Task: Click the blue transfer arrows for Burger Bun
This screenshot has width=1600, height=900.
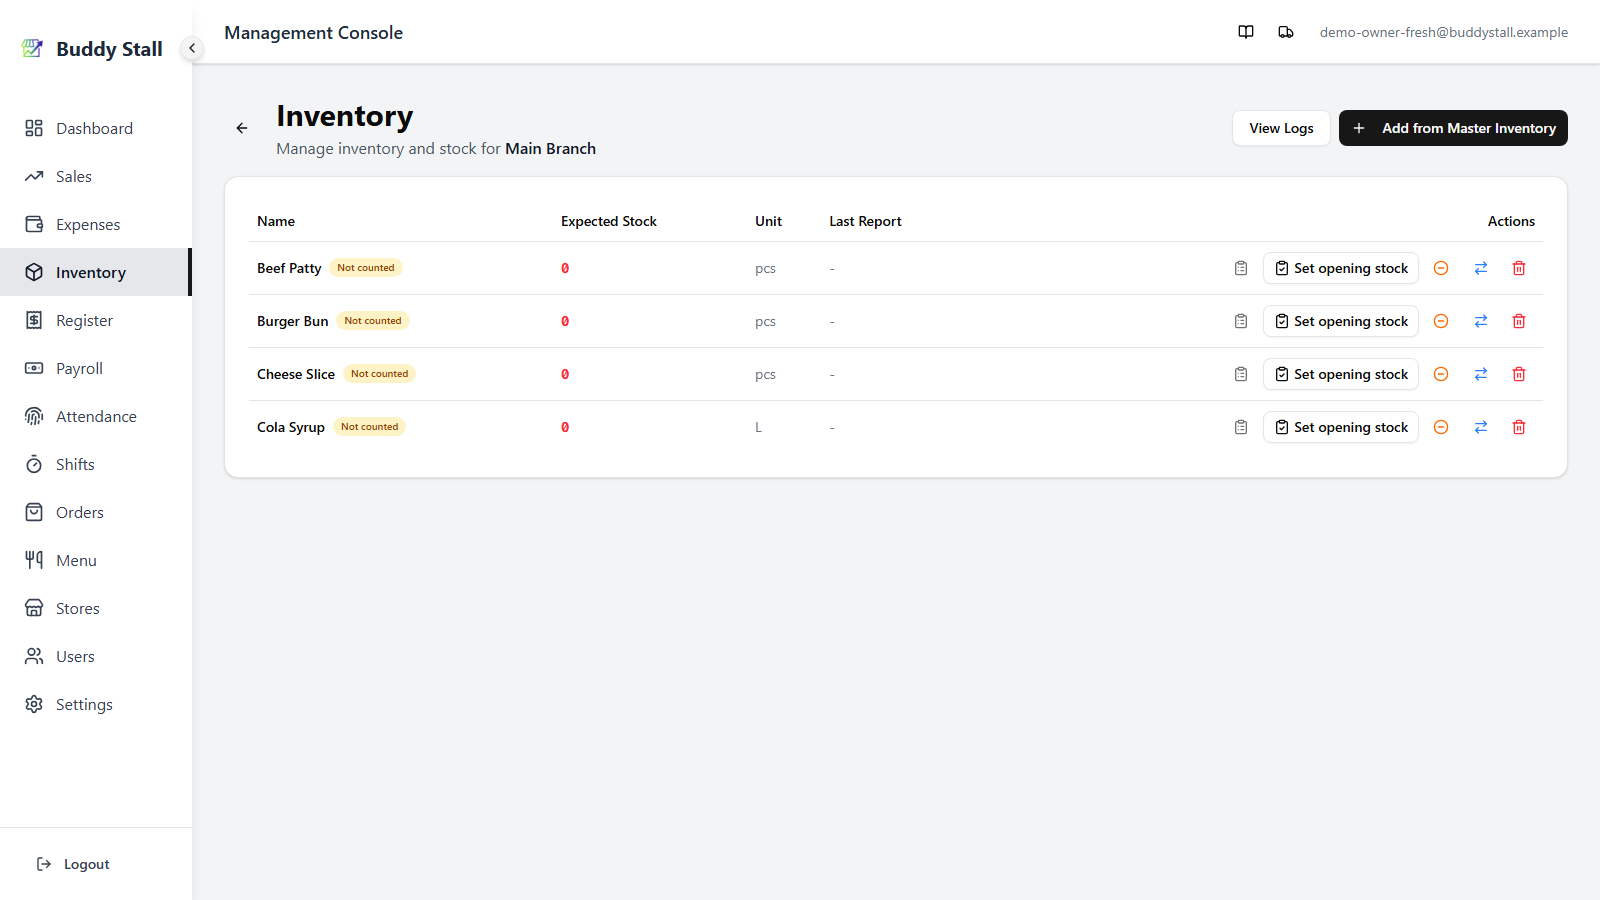Action: click(x=1481, y=321)
